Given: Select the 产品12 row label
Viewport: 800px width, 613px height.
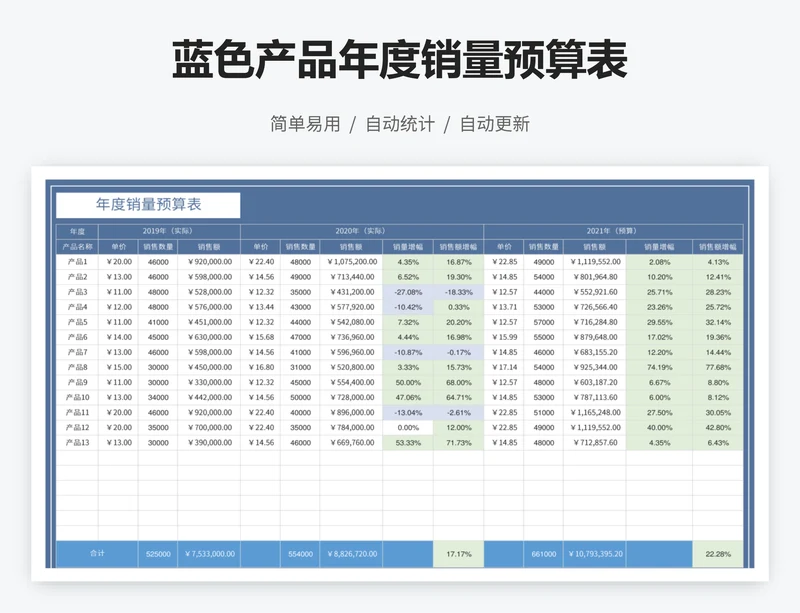Looking at the screenshot, I should pyautogui.click(x=77, y=427).
